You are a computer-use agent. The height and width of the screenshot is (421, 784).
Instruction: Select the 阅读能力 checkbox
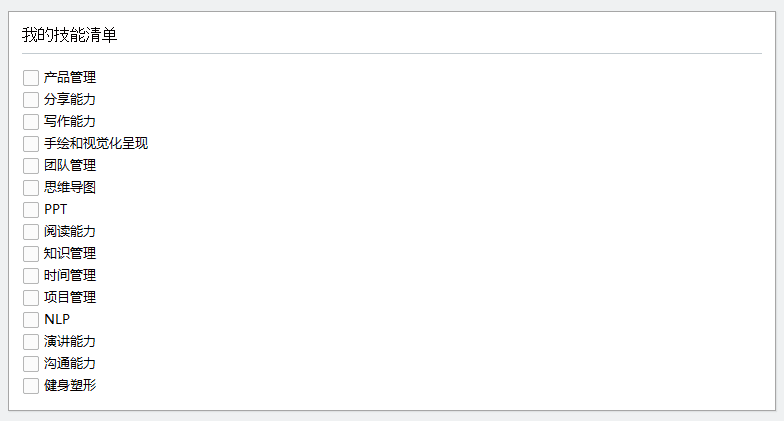(x=31, y=232)
